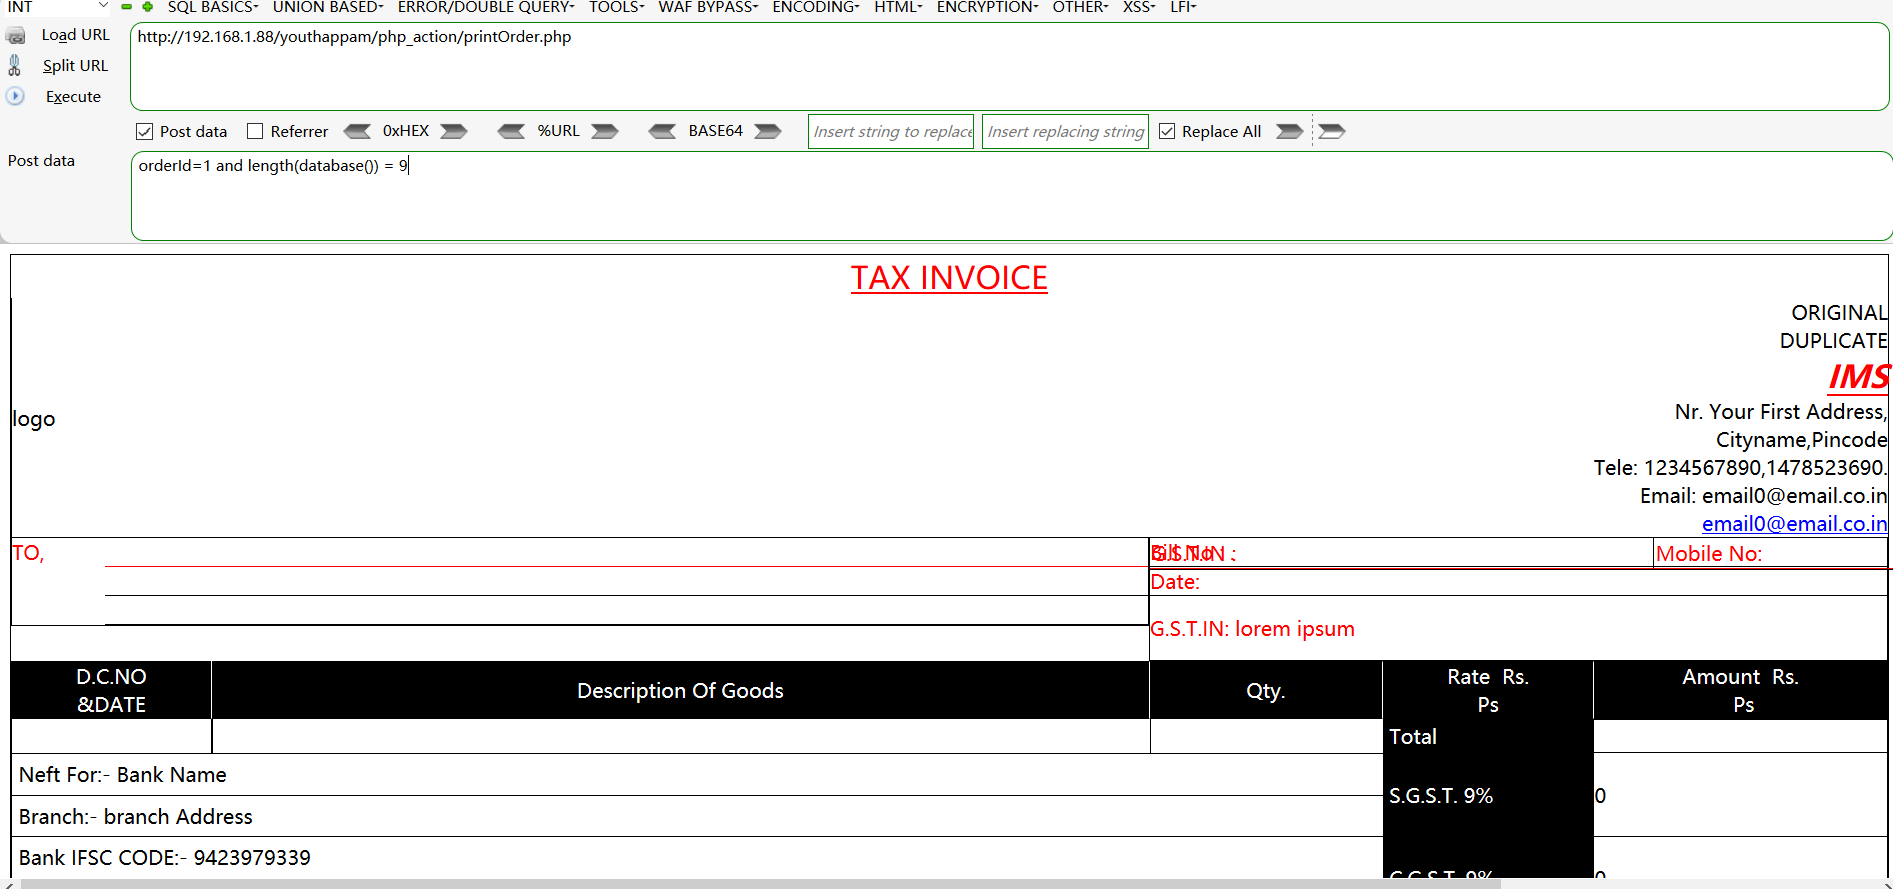The image size is (1893, 889).
Task: Click the 'Total' label in invoice table
Action: point(1413,737)
